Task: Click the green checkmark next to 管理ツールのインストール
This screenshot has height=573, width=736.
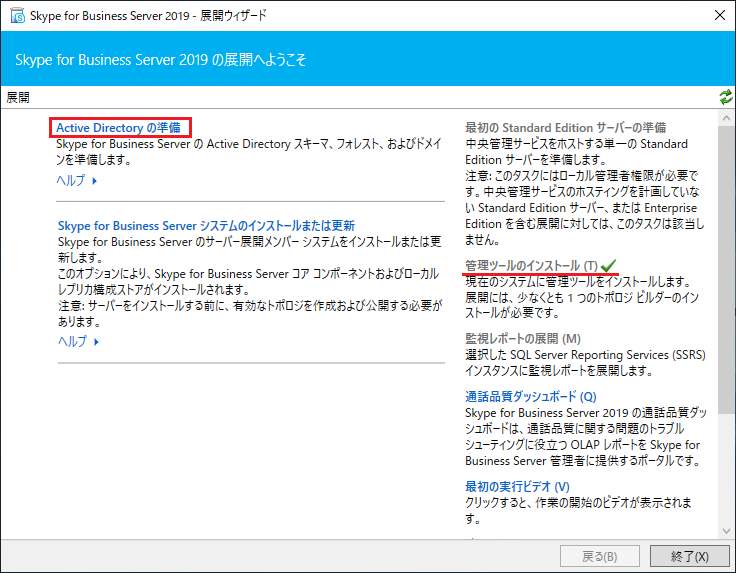Action: pyautogui.click(x=608, y=266)
